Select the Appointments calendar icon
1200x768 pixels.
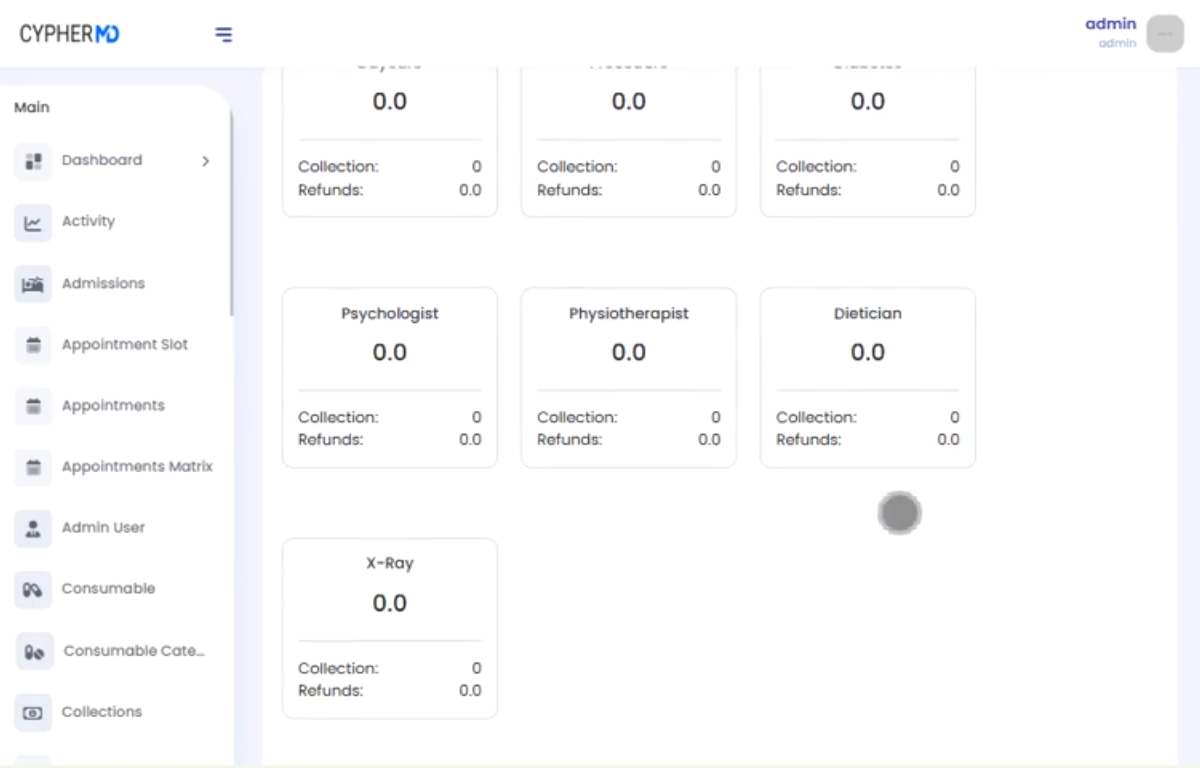[x=33, y=406]
